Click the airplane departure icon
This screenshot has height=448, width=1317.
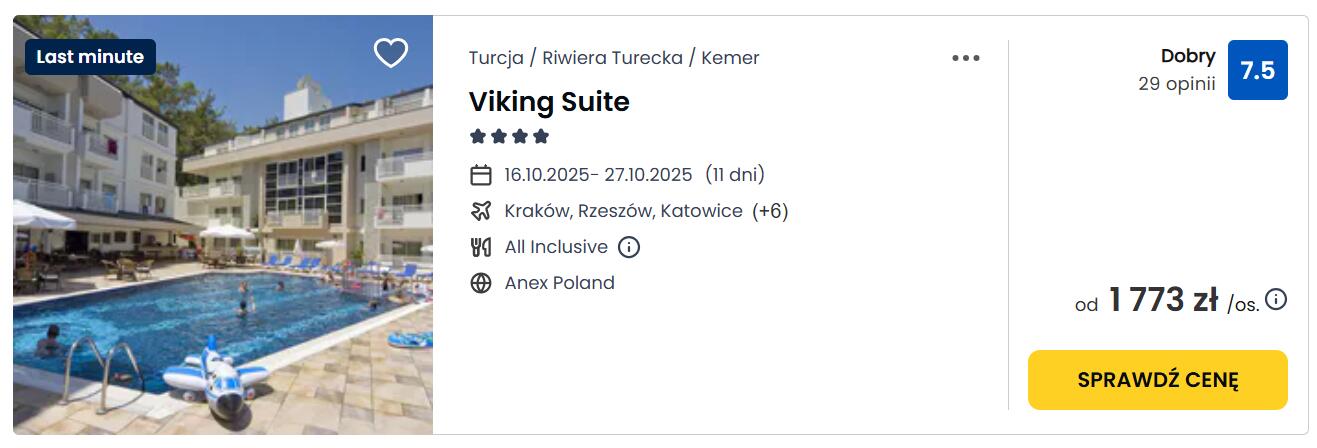pos(481,211)
